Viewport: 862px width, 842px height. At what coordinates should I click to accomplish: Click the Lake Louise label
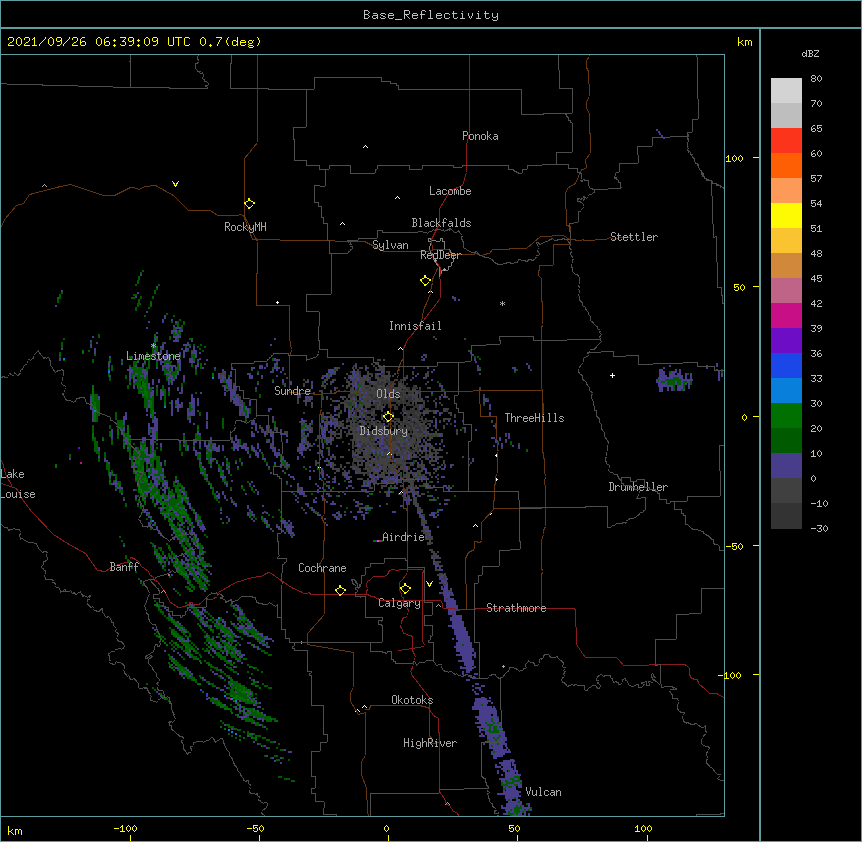click(x=18, y=484)
